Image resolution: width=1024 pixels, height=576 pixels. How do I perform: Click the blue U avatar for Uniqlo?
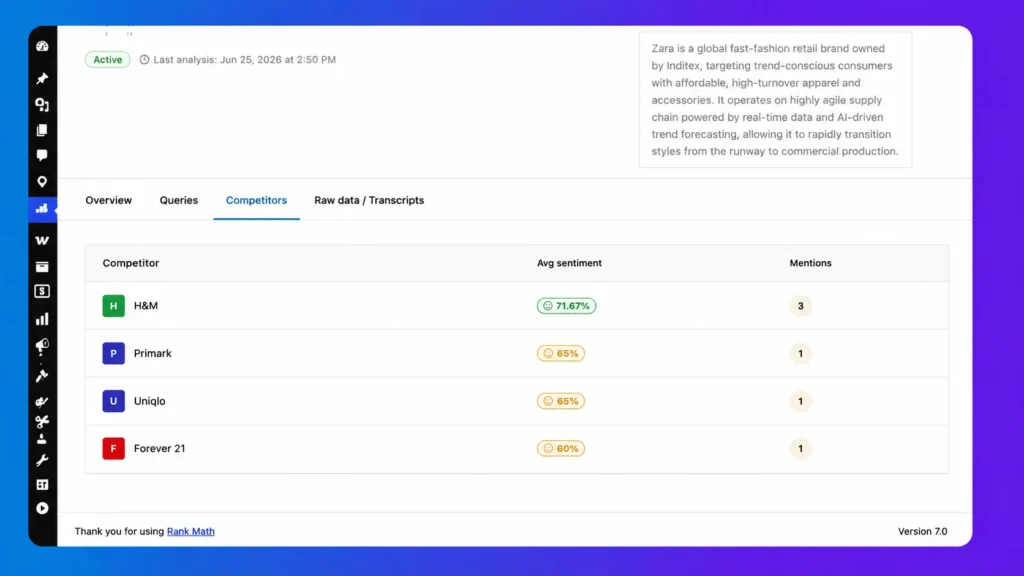pos(114,401)
